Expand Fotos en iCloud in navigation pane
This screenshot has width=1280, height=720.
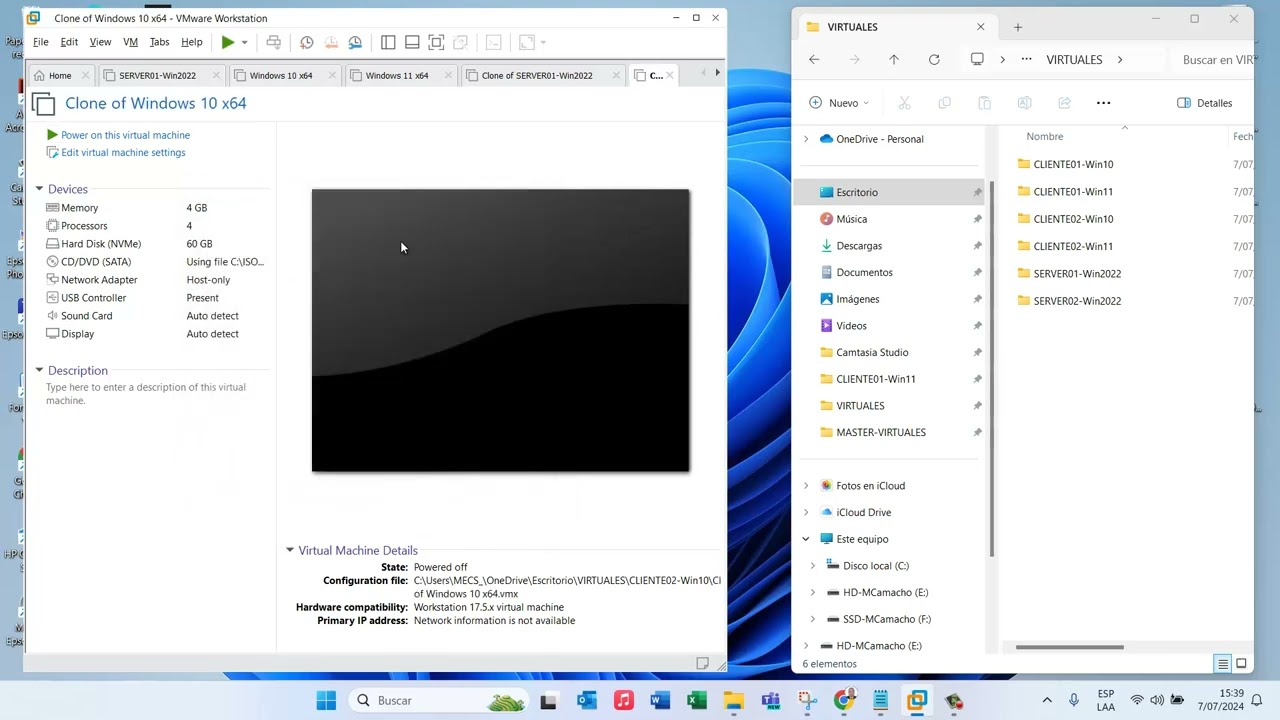pyautogui.click(x=806, y=486)
